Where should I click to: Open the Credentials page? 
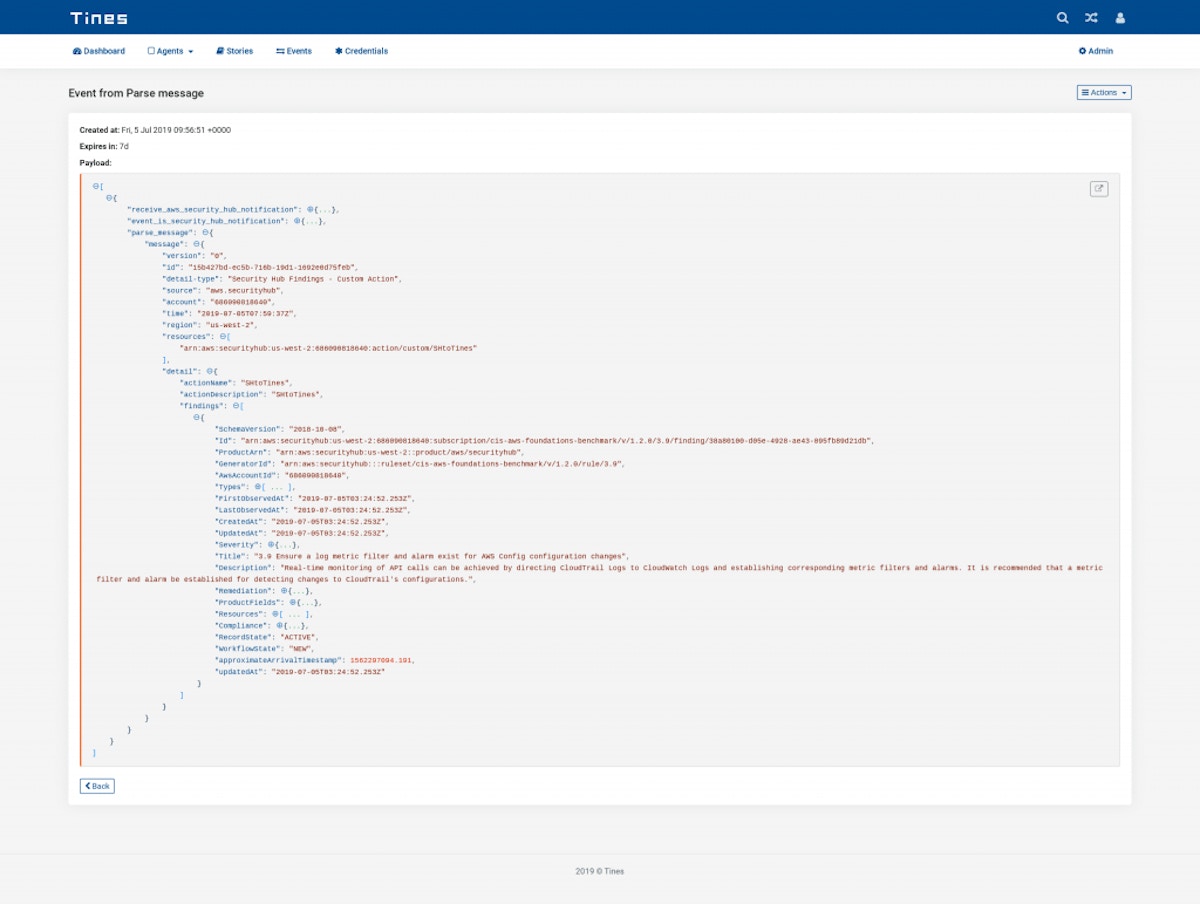click(362, 51)
